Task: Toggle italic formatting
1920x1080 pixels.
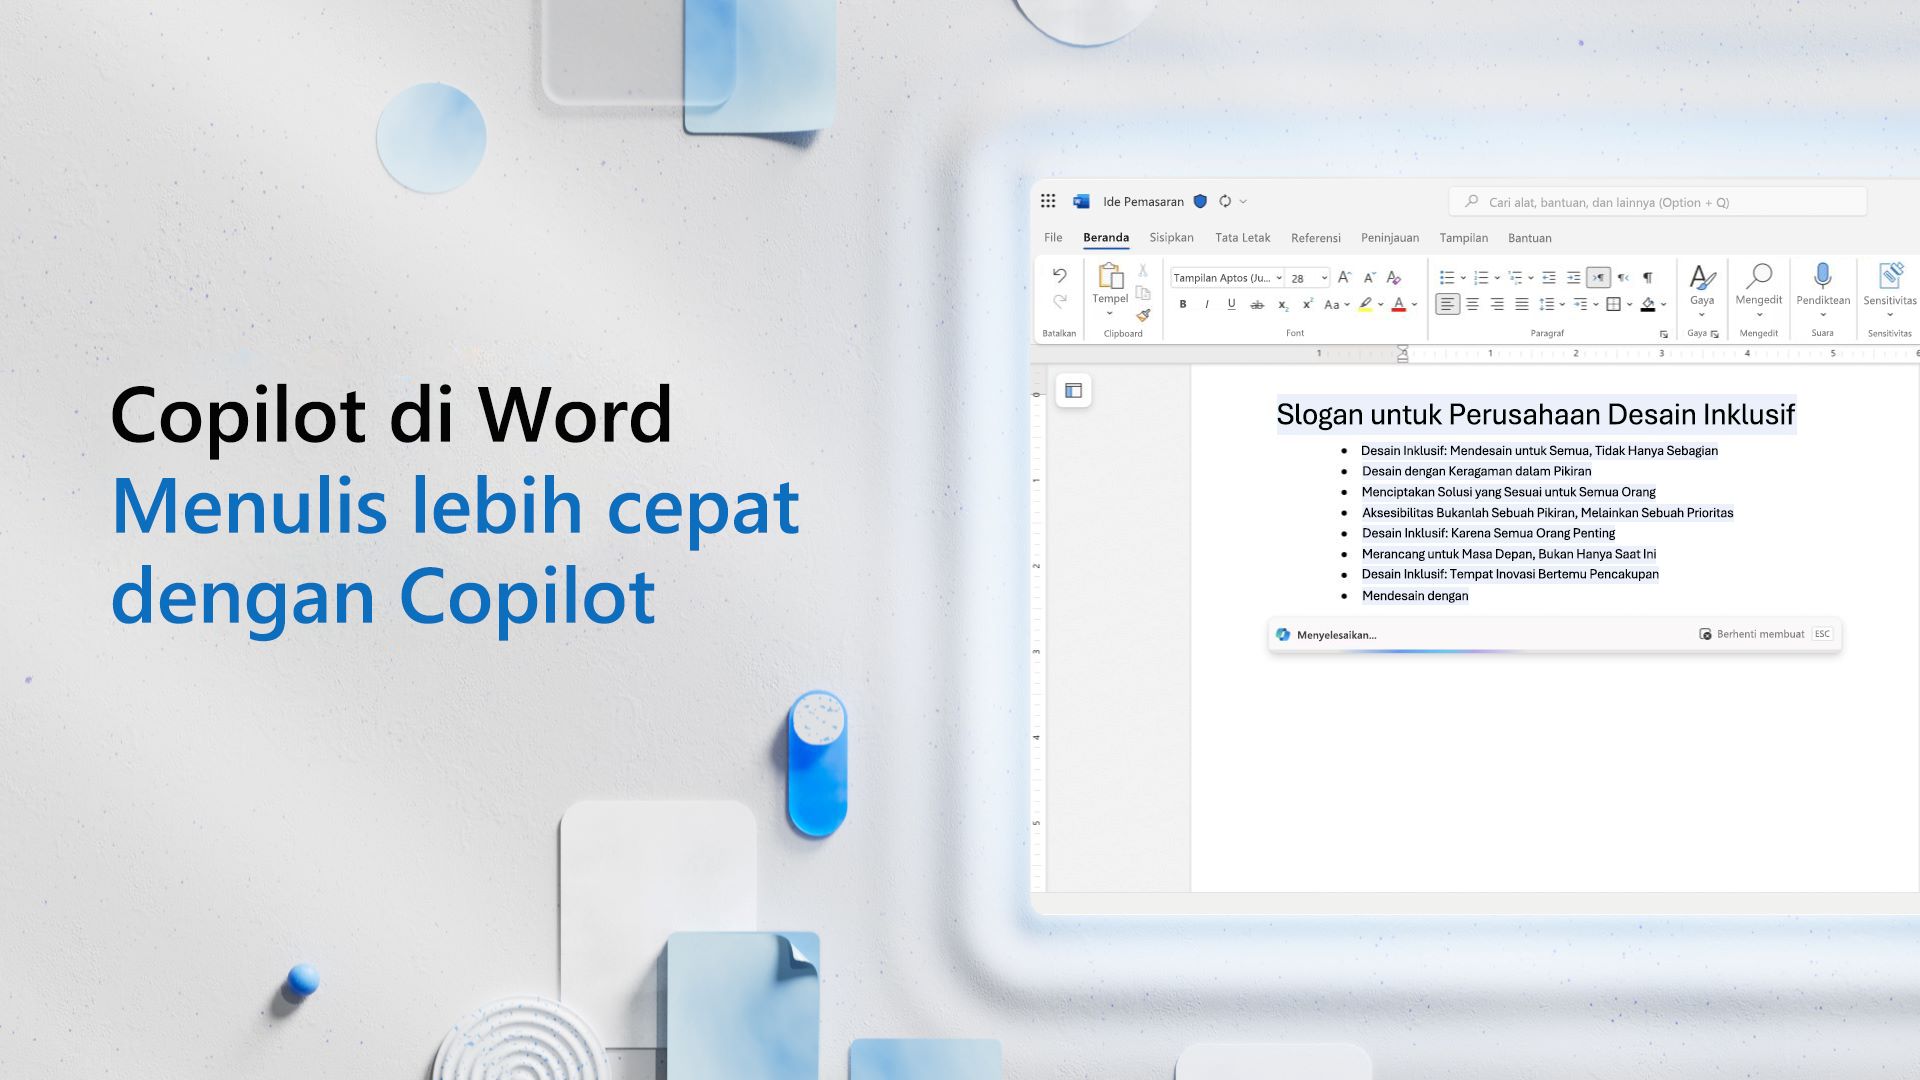Action: click(1207, 304)
